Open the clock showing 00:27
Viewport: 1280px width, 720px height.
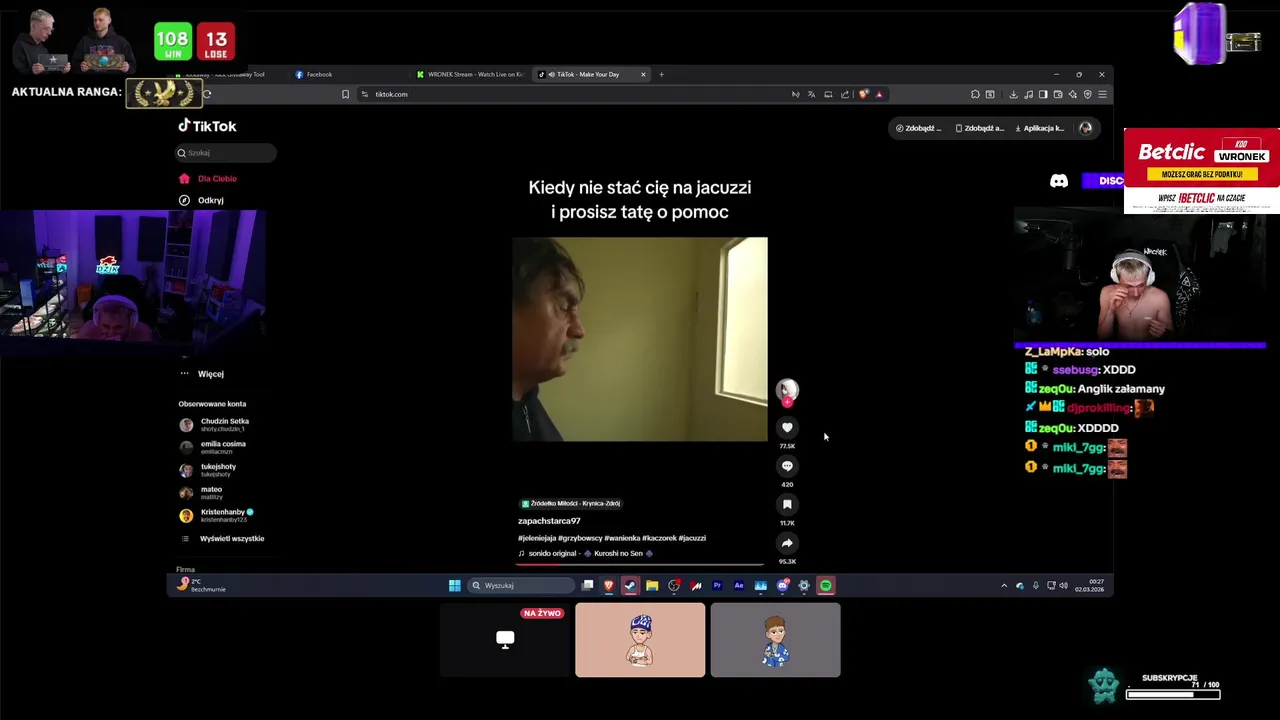tap(1090, 586)
